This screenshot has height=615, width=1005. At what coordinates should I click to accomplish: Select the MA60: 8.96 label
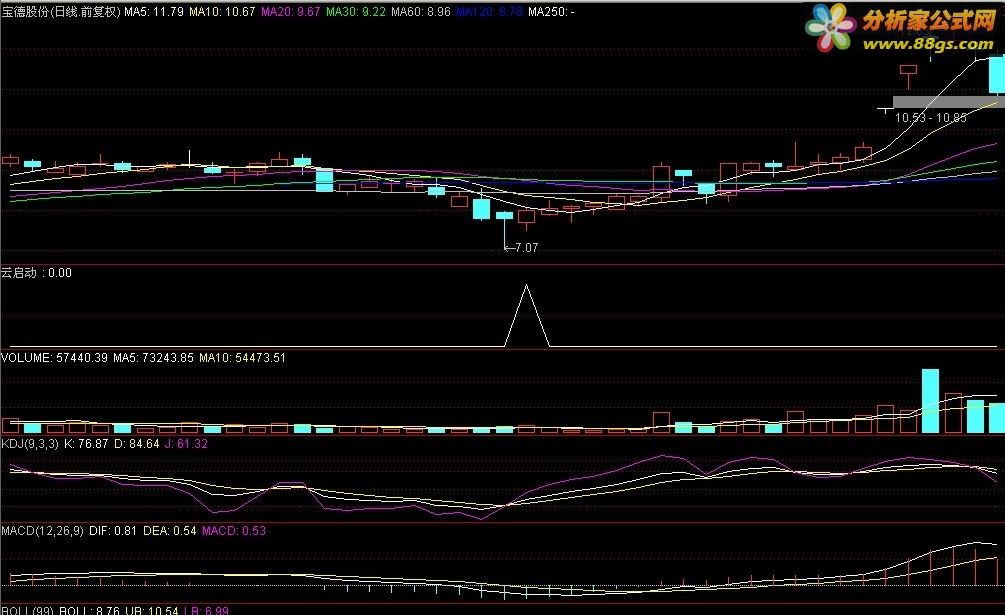(421, 12)
